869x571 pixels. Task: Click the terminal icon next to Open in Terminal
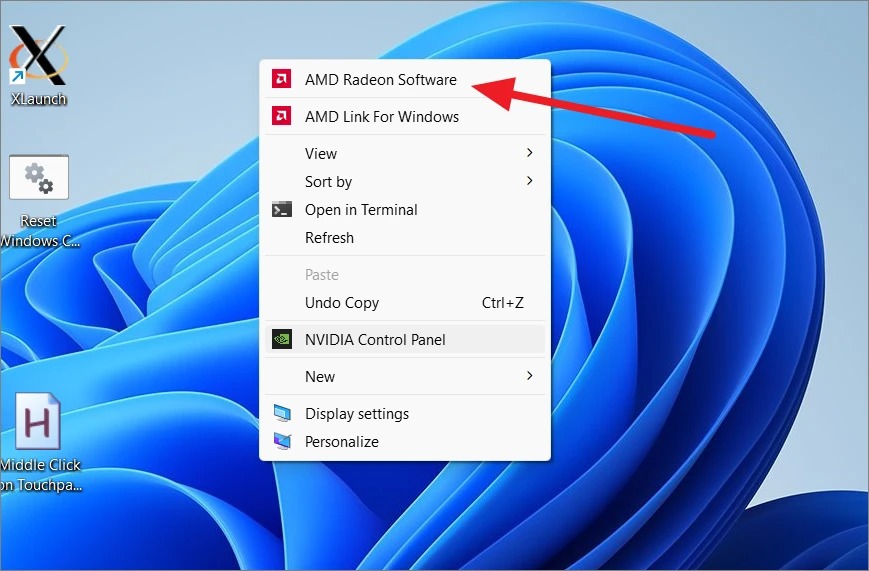pyautogui.click(x=282, y=210)
